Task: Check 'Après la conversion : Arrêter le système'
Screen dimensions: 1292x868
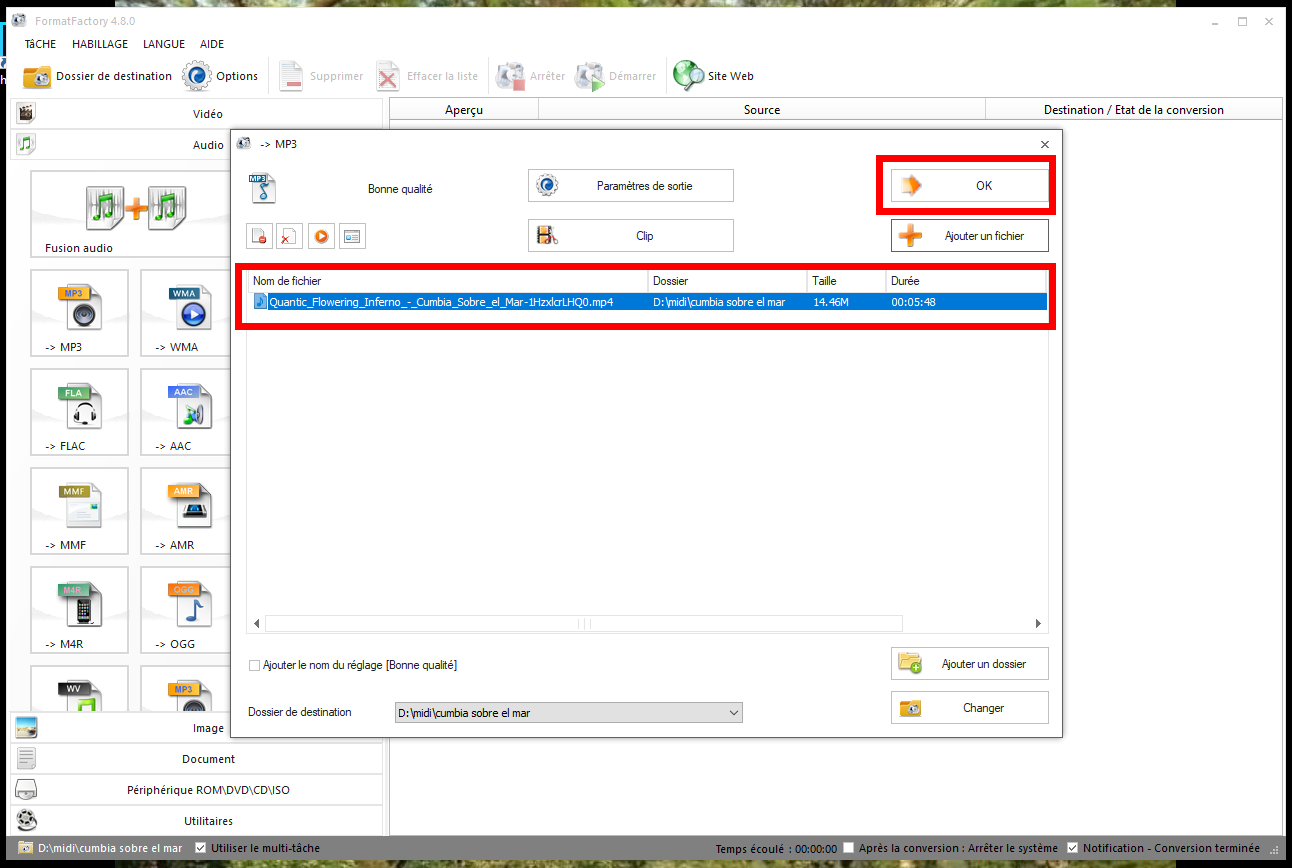Action: click(849, 848)
